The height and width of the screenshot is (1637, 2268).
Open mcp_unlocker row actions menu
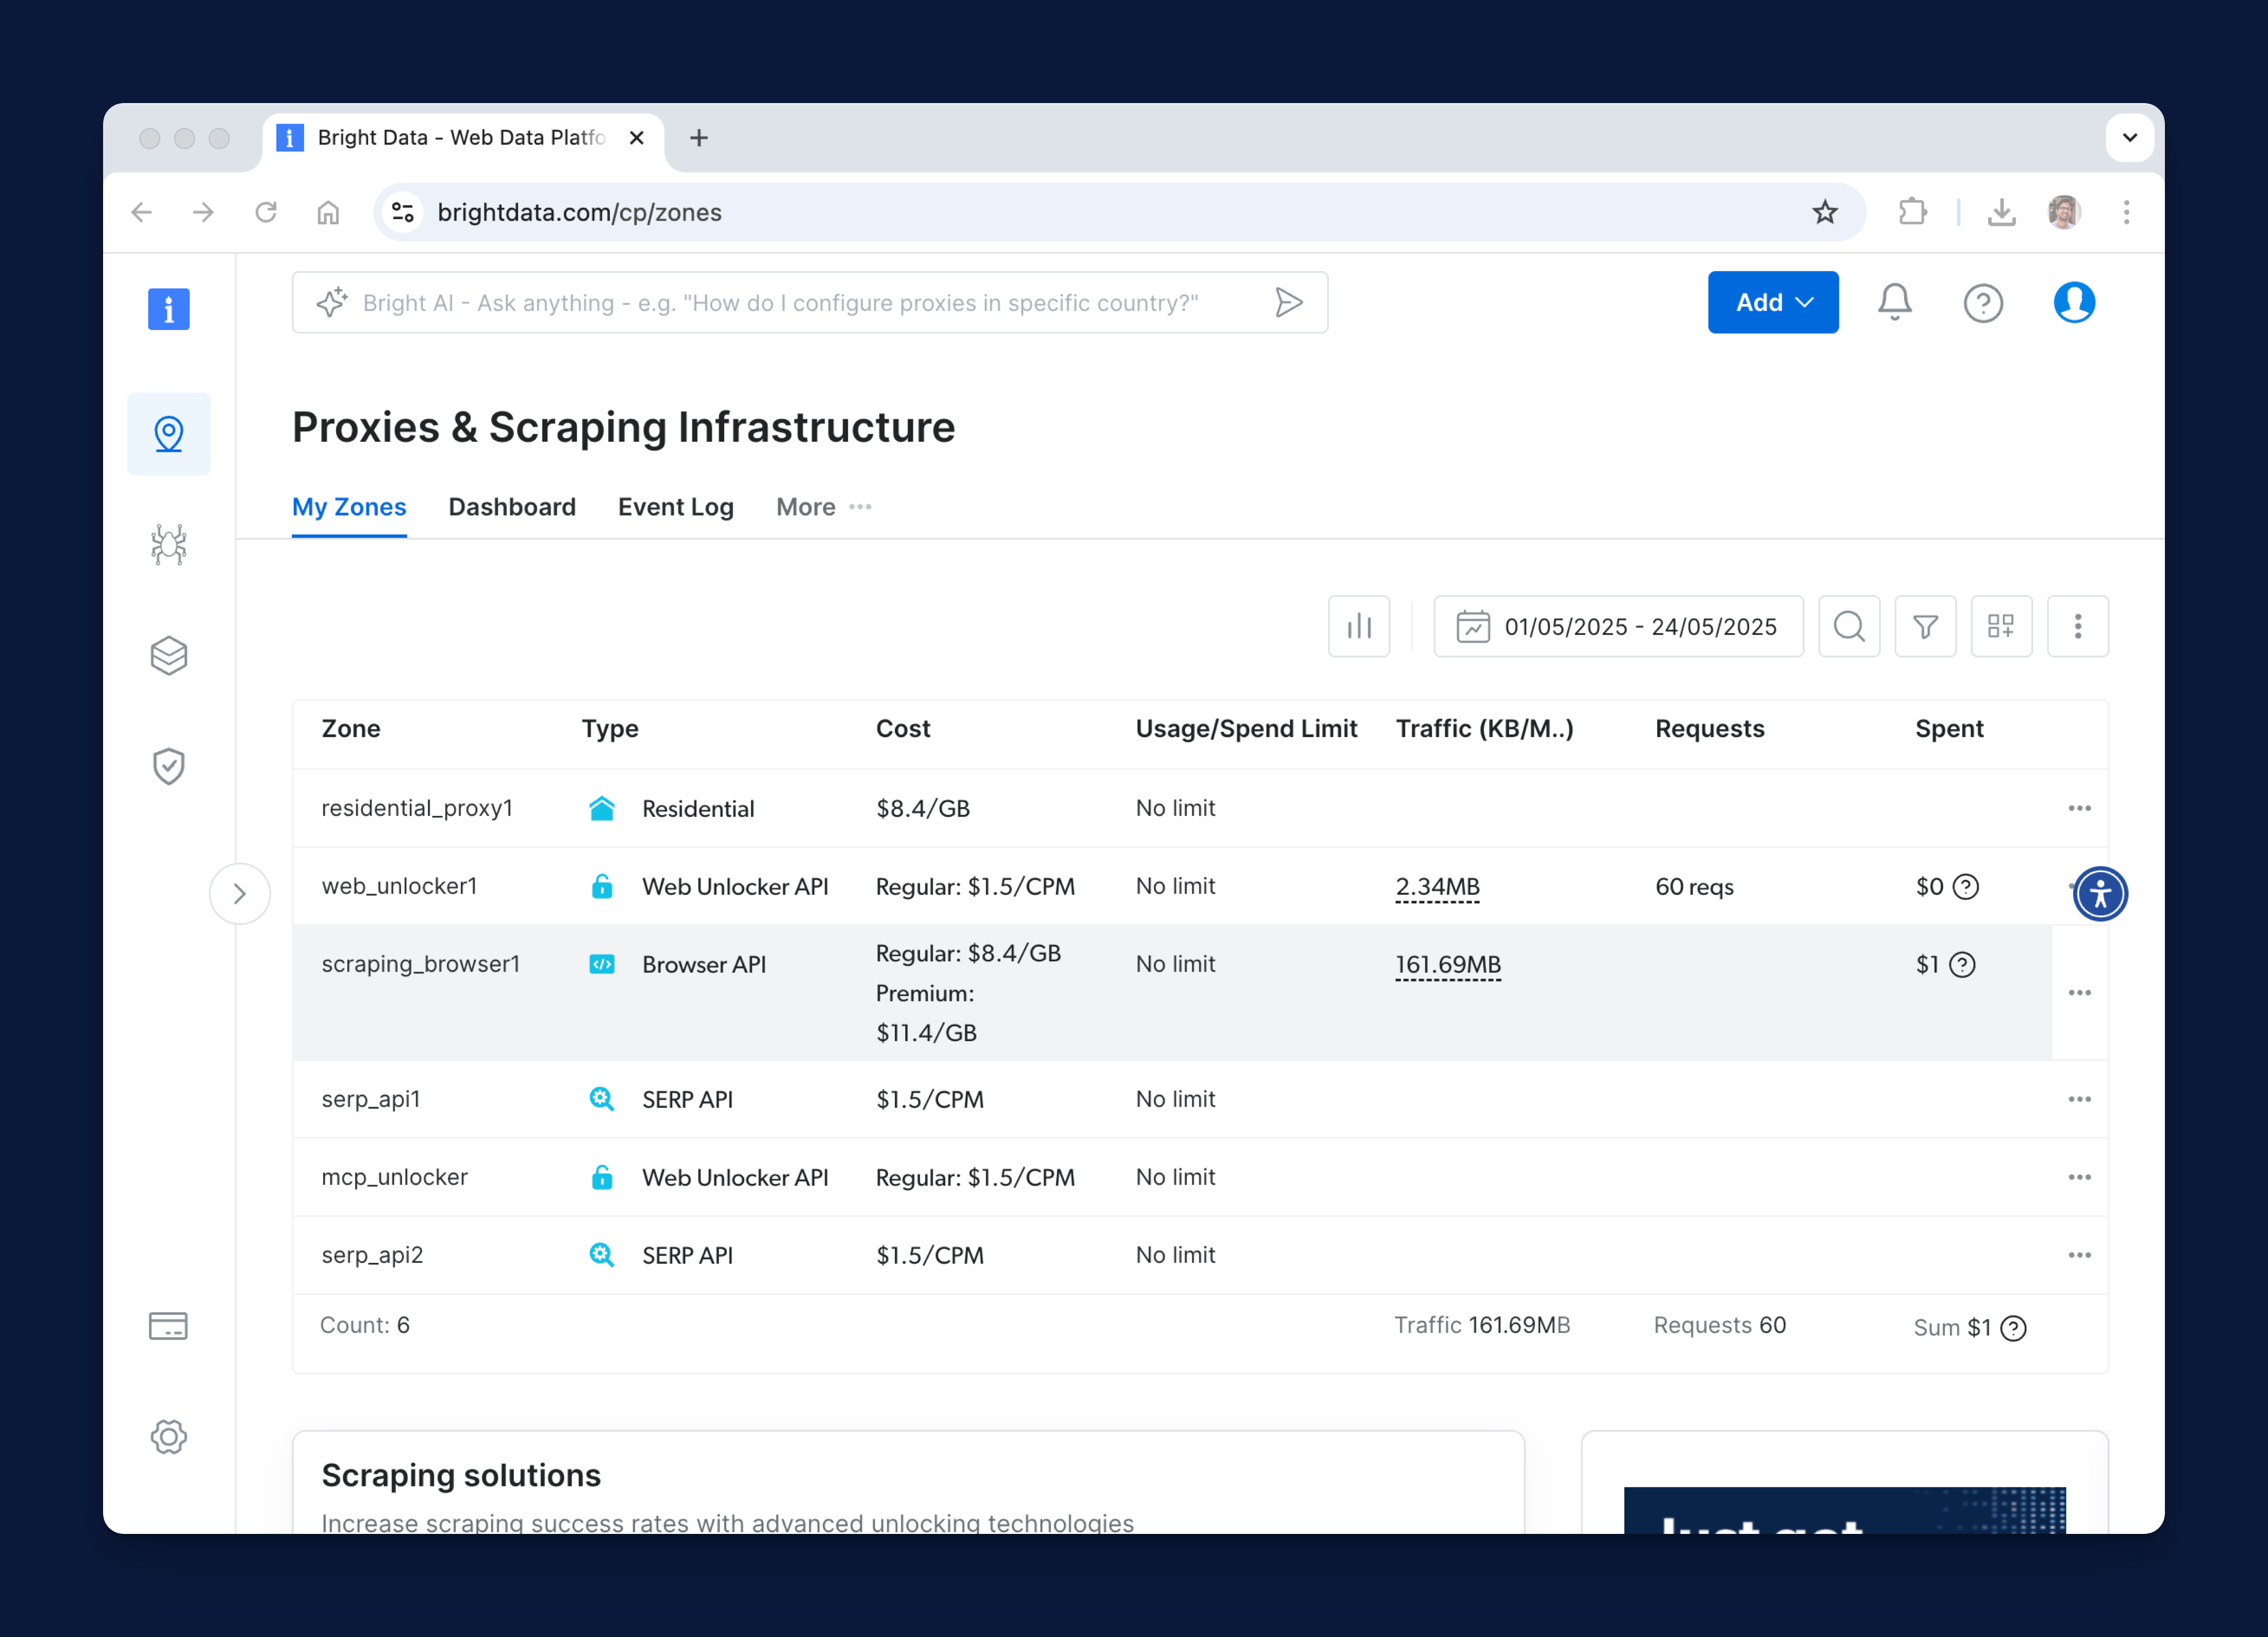[x=2080, y=1177]
